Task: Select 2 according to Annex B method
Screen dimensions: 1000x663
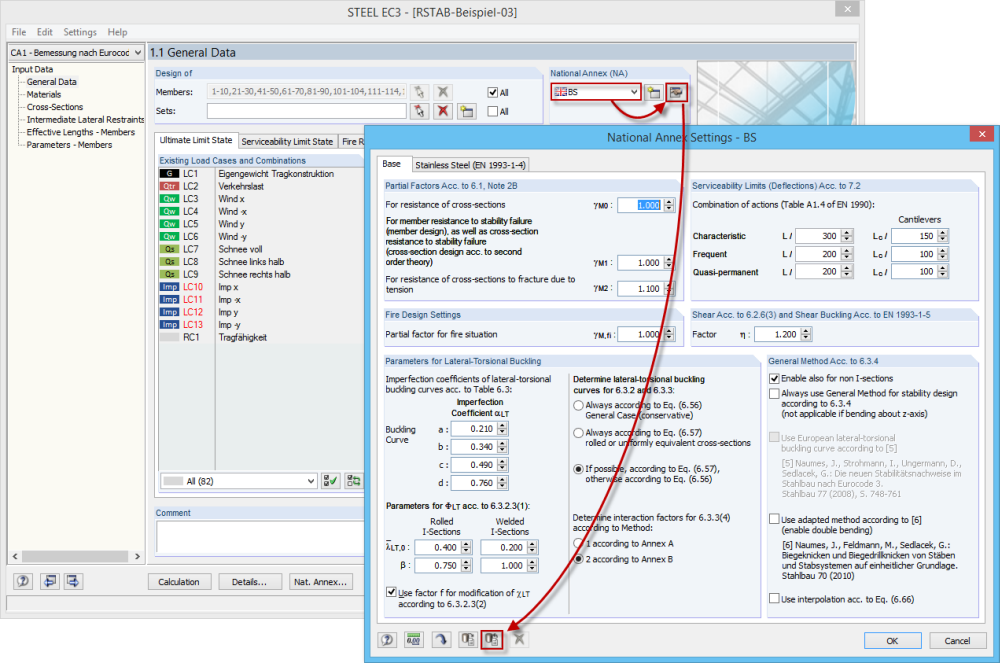Action: coord(578,559)
